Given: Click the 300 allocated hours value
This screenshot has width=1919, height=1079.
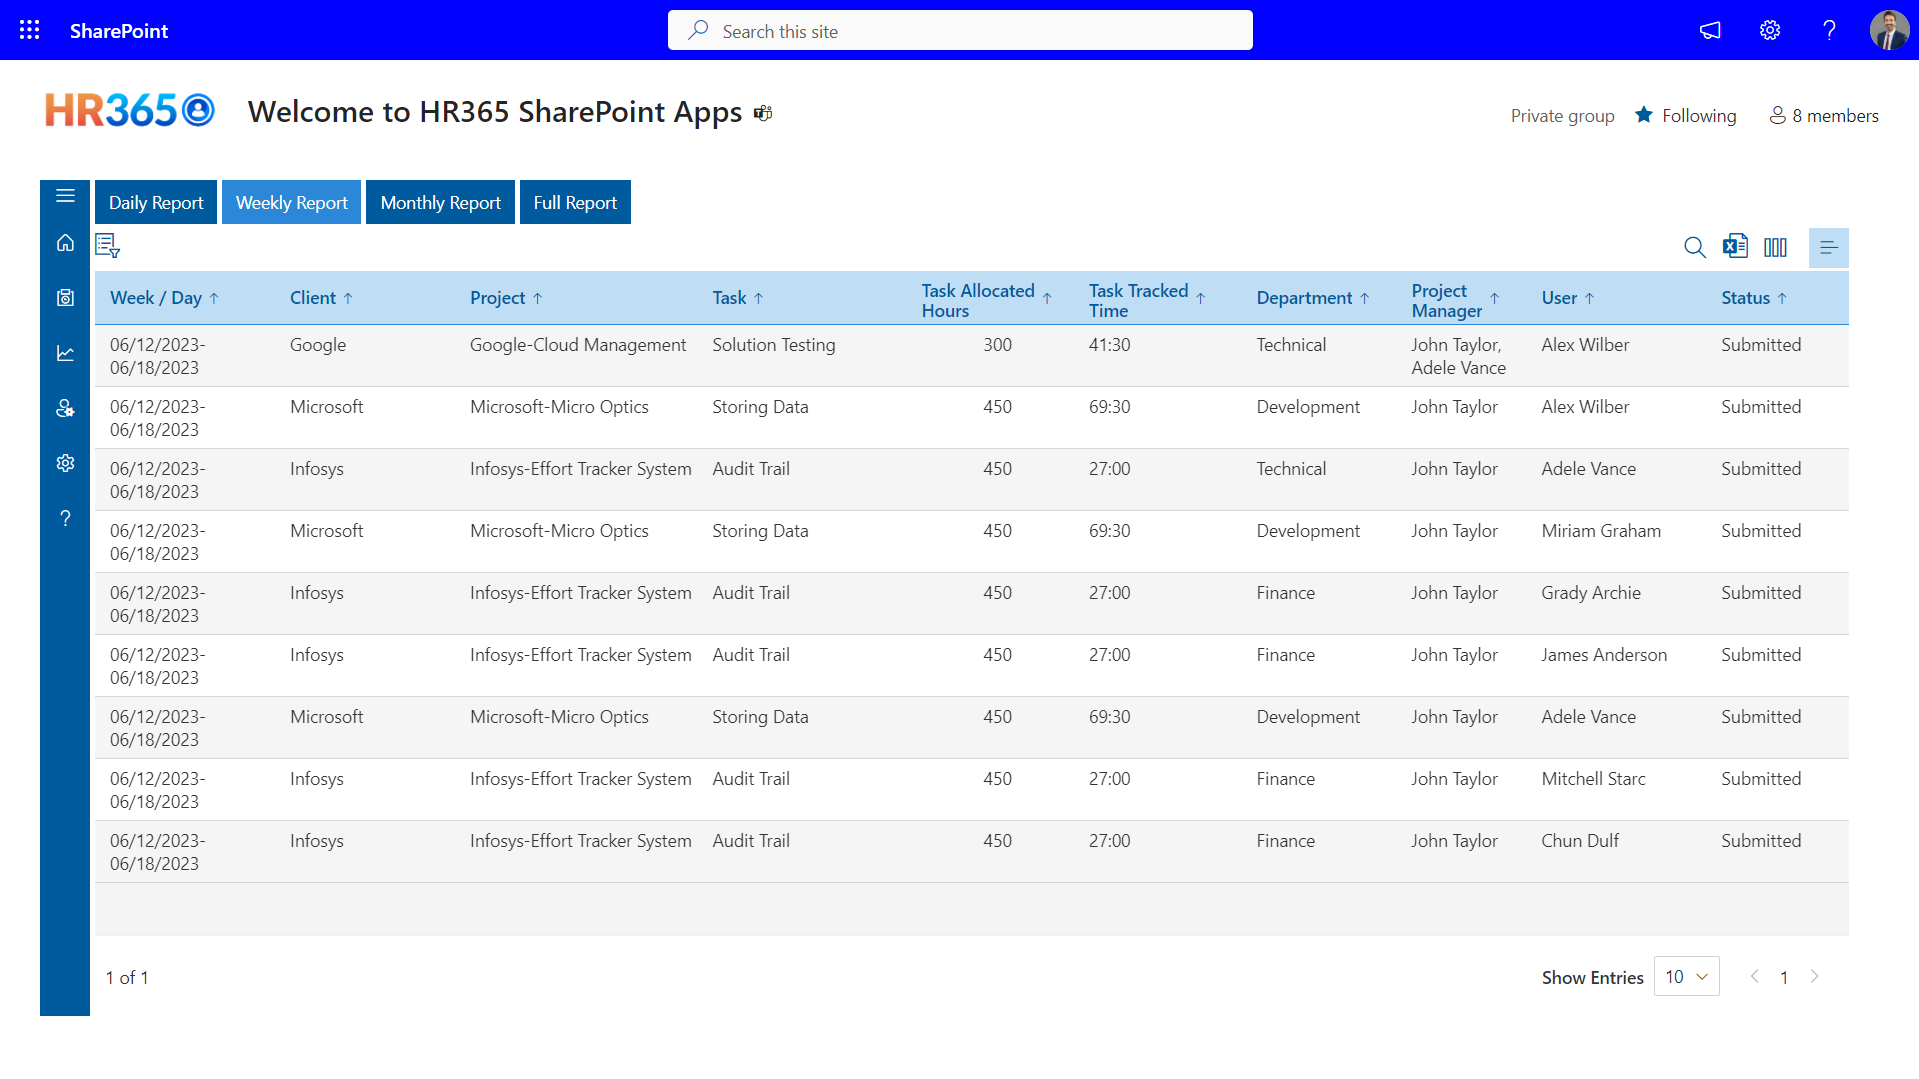Looking at the screenshot, I should [997, 345].
